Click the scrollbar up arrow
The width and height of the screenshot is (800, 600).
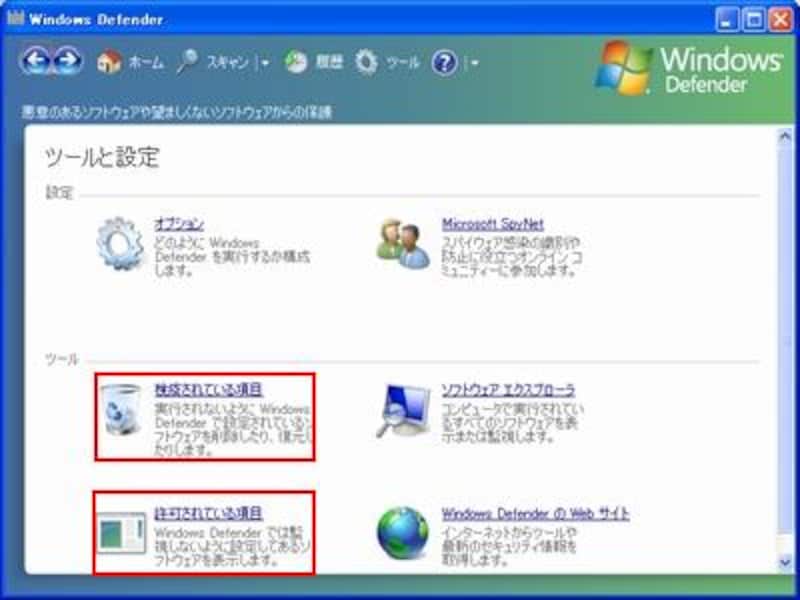[x=785, y=136]
